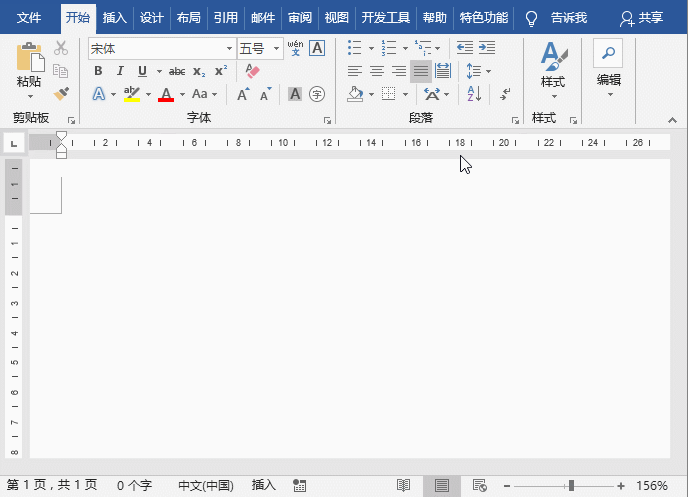Click the strikethrough abc icon
This screenshot has width=688, height=497.
pyautogui.click(x=177, y=71)
